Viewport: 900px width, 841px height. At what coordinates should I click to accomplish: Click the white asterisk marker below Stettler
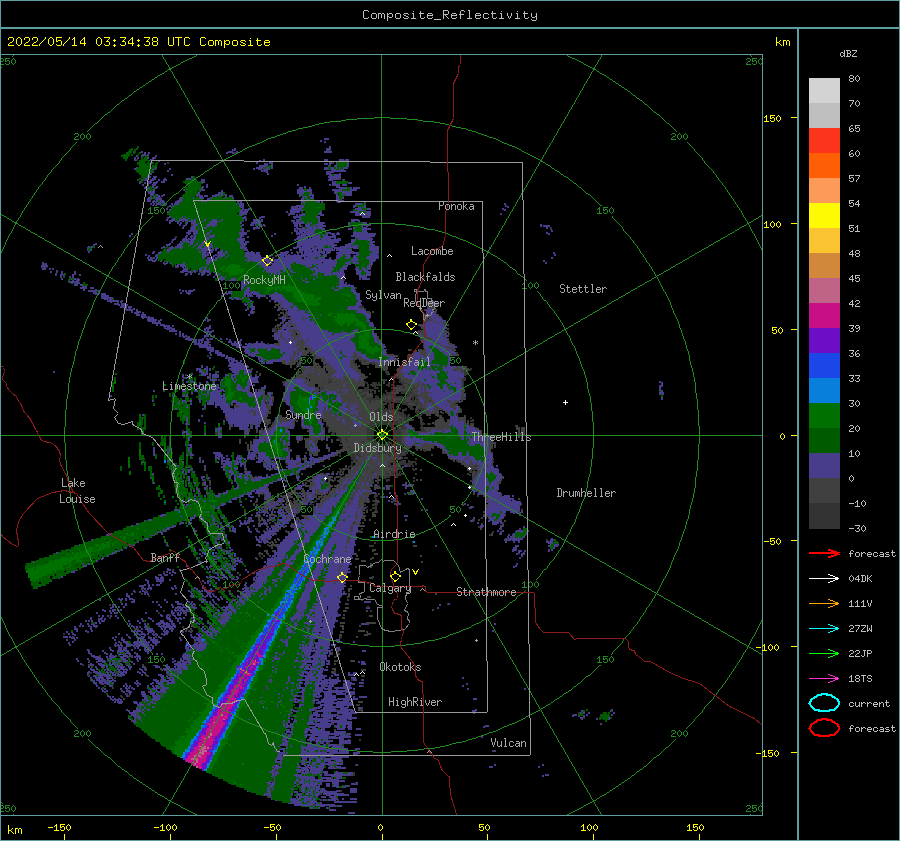[x=475, y=343]
